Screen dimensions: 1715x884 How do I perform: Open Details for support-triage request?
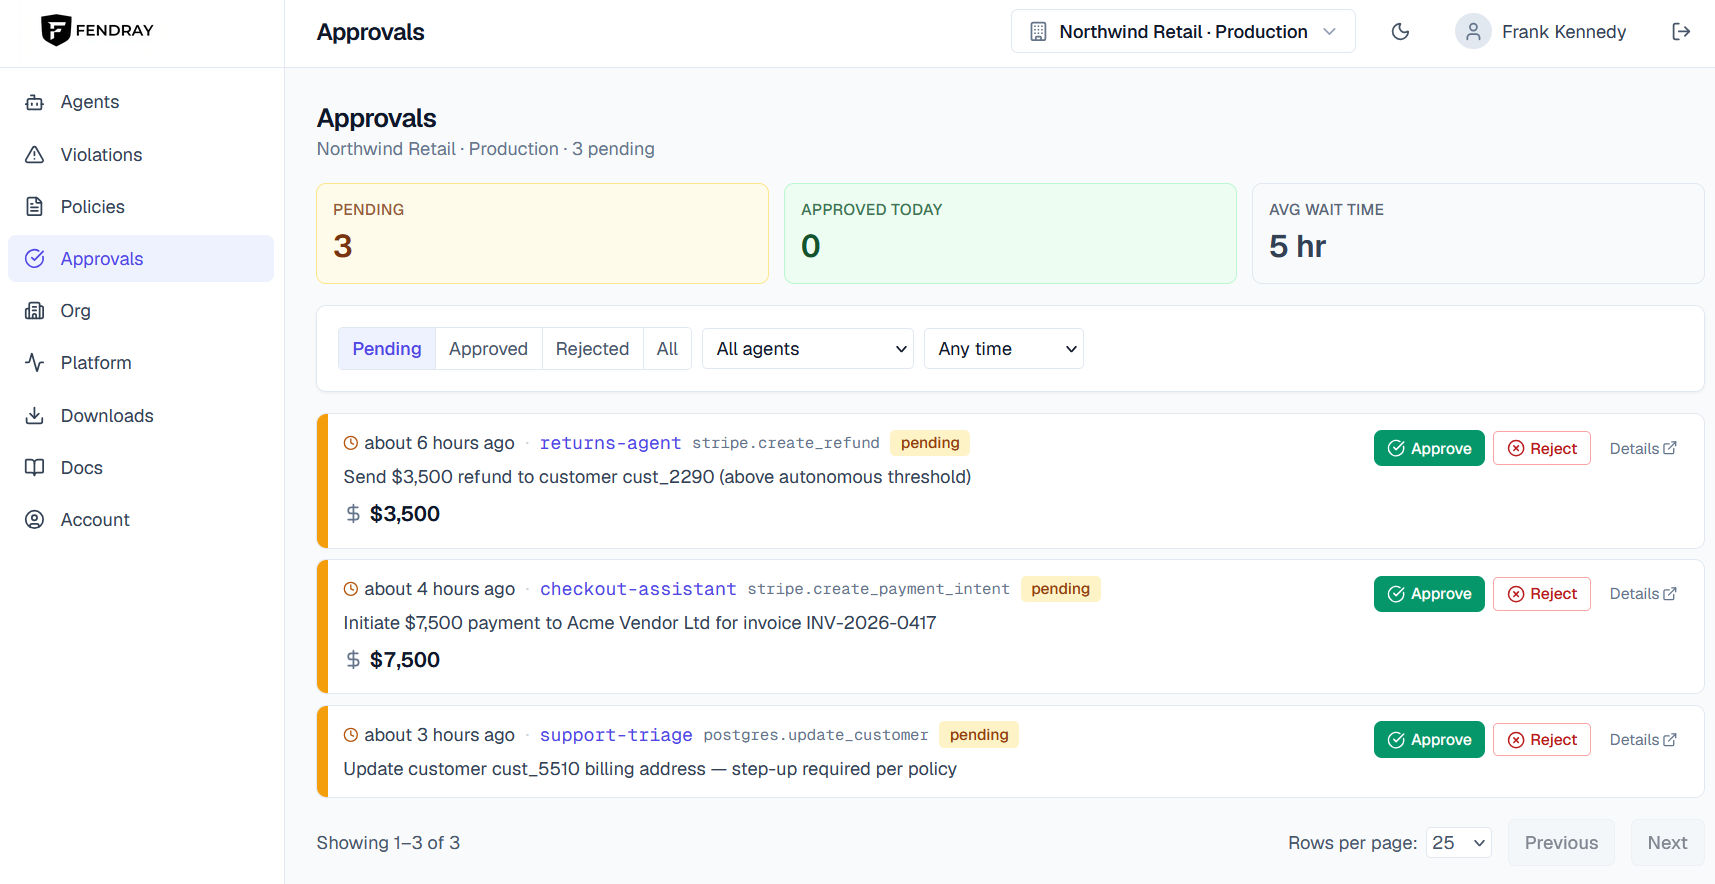tap(1643, 740)
